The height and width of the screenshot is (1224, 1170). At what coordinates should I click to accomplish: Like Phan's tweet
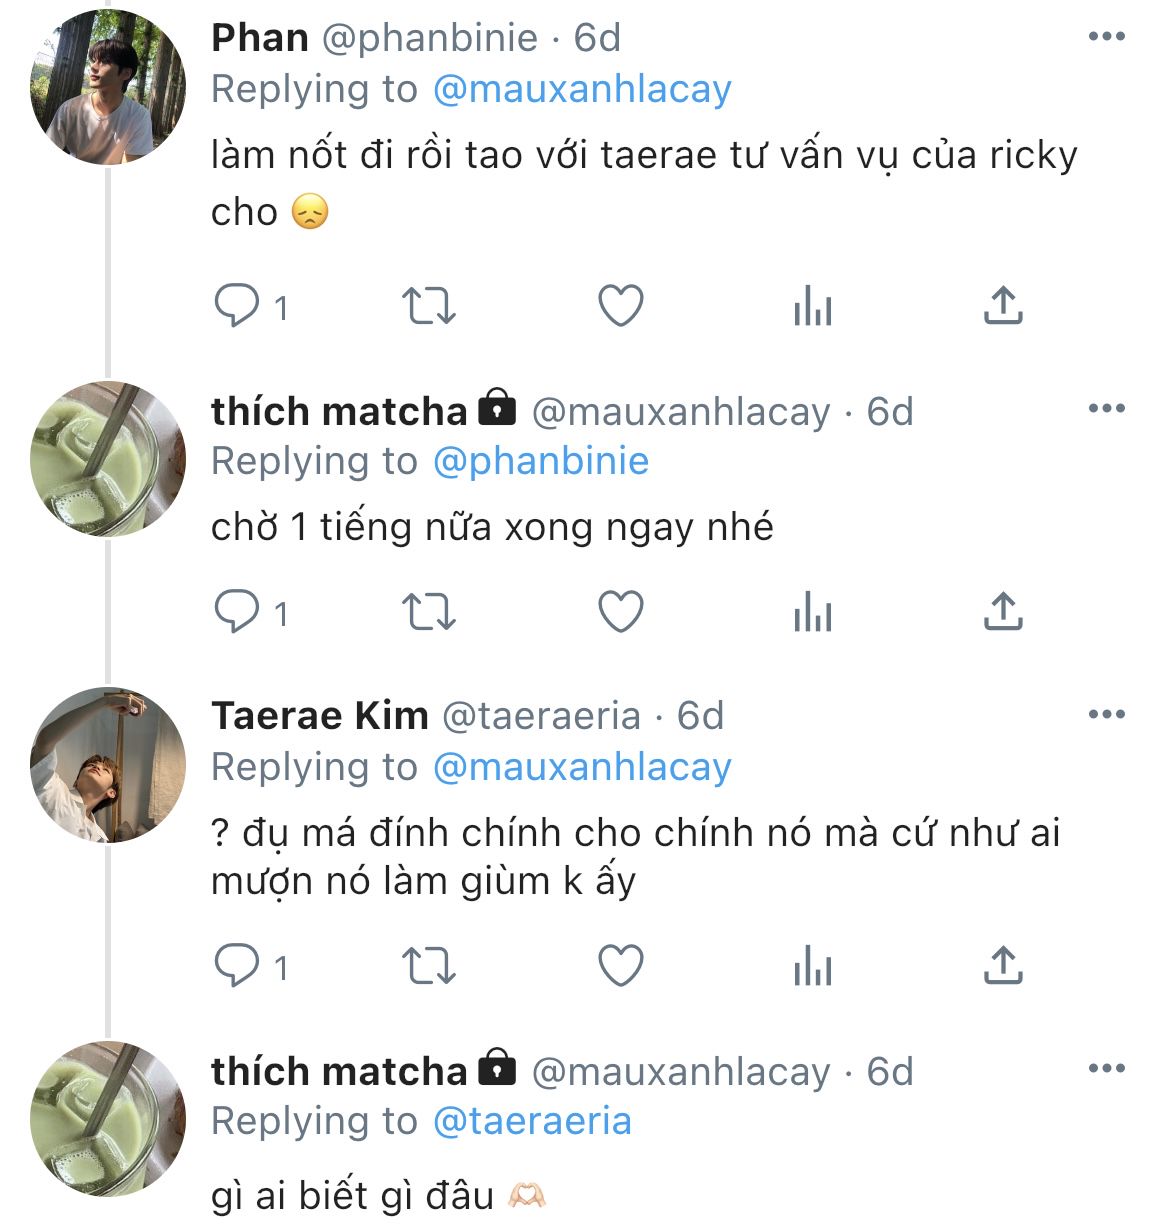click(620, 306)
